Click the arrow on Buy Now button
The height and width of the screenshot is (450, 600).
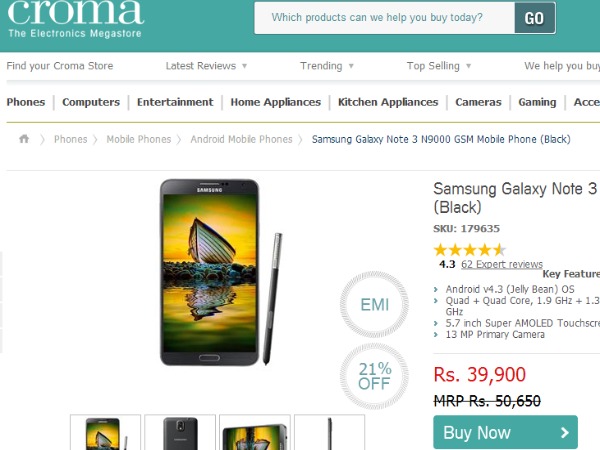click(x=564, y=432)
